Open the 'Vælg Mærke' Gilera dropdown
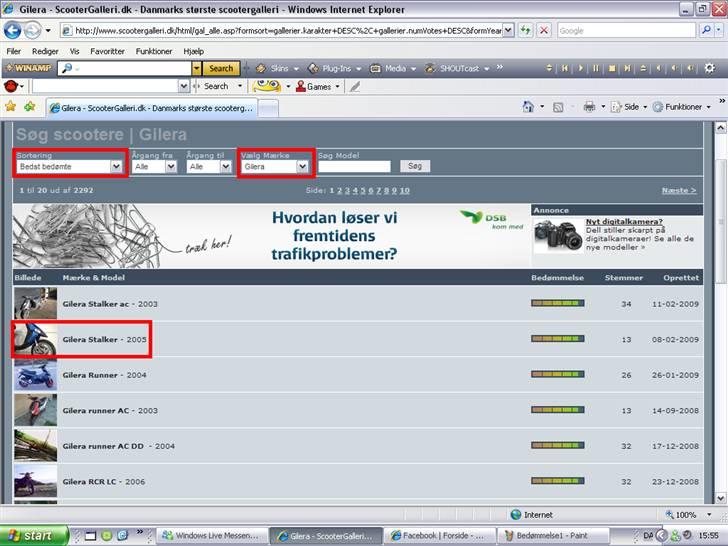 click(276, 167)
